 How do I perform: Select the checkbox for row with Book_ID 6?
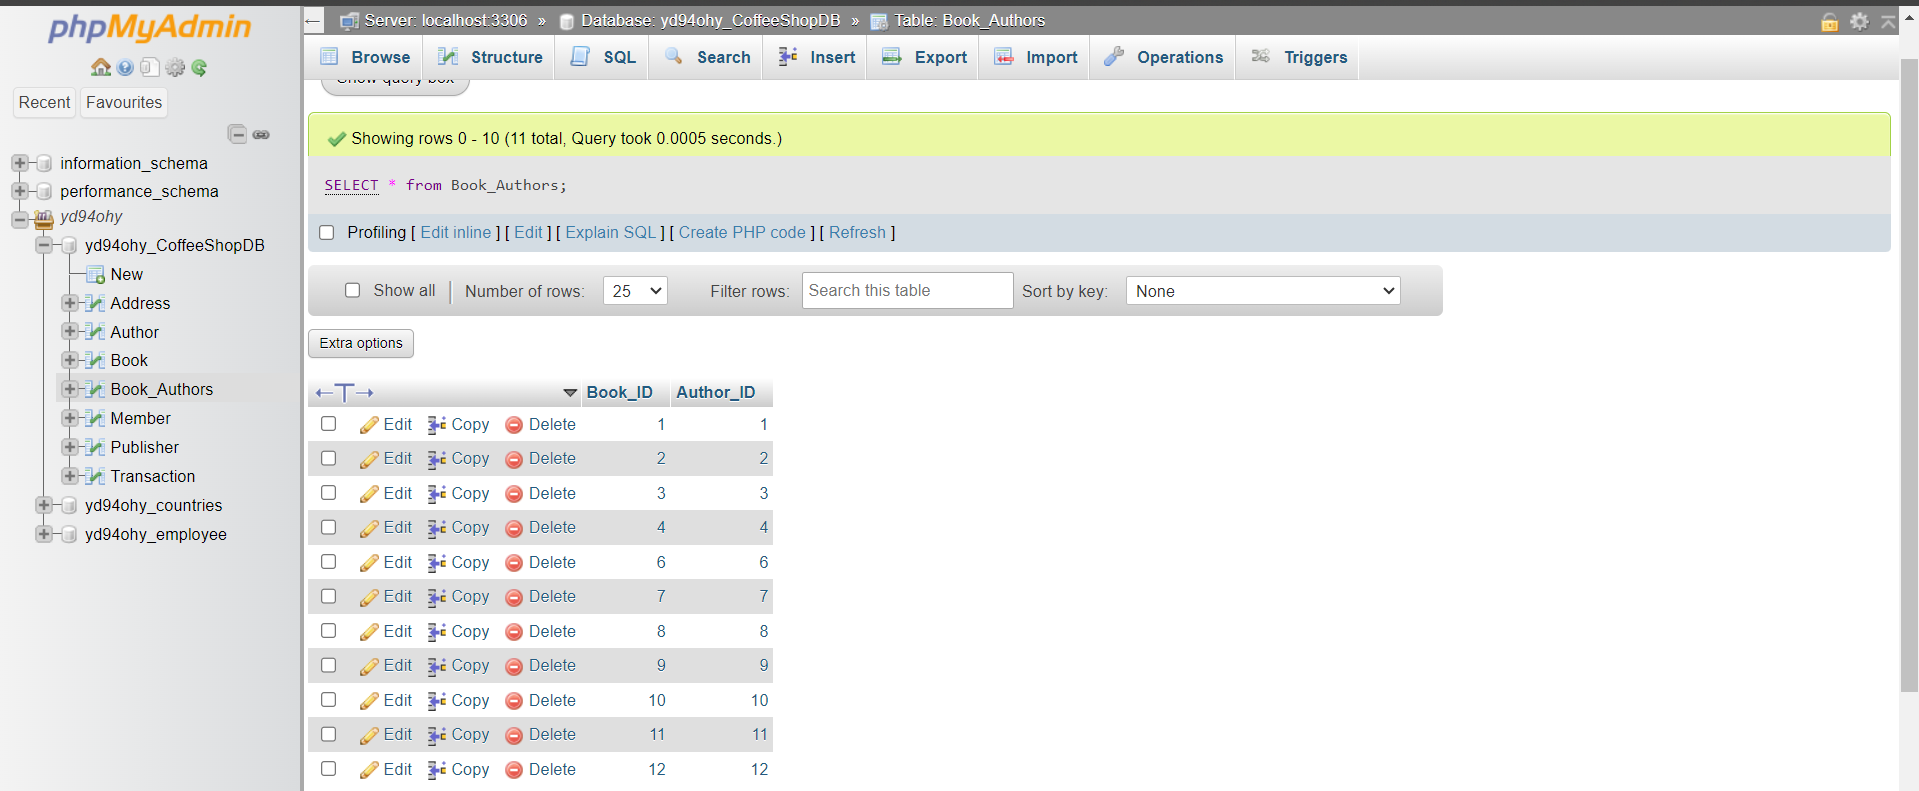pyautogui.click(x=328, y=562)
